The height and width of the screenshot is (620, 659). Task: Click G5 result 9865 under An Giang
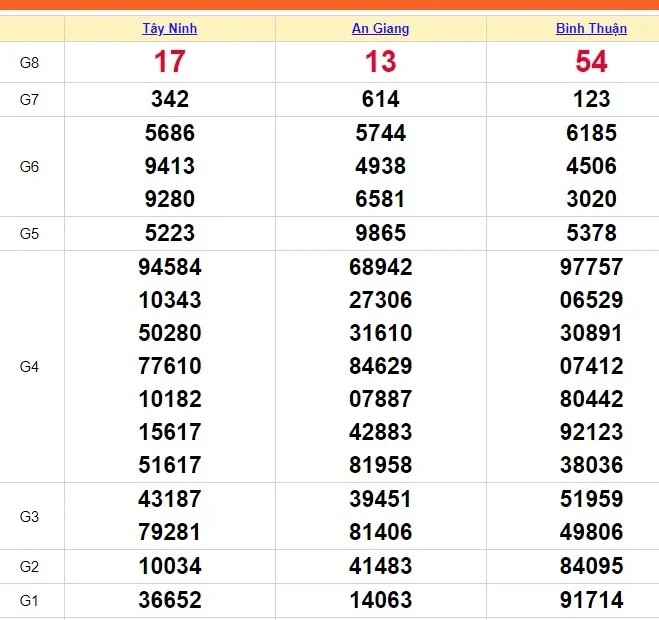click(x=380, y=233)
